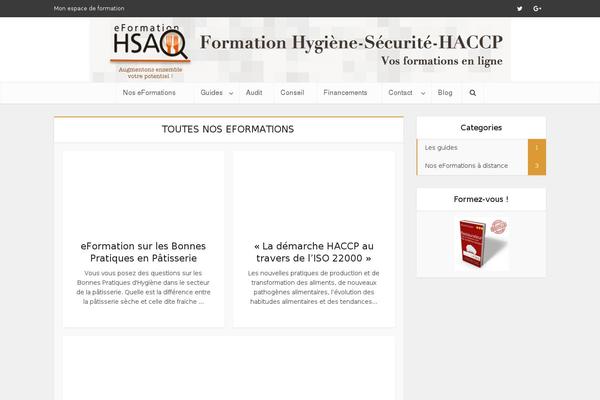Open the Contact menu item
The height and width of the screenshot is (400, 600).
click(x=400, y=93)
